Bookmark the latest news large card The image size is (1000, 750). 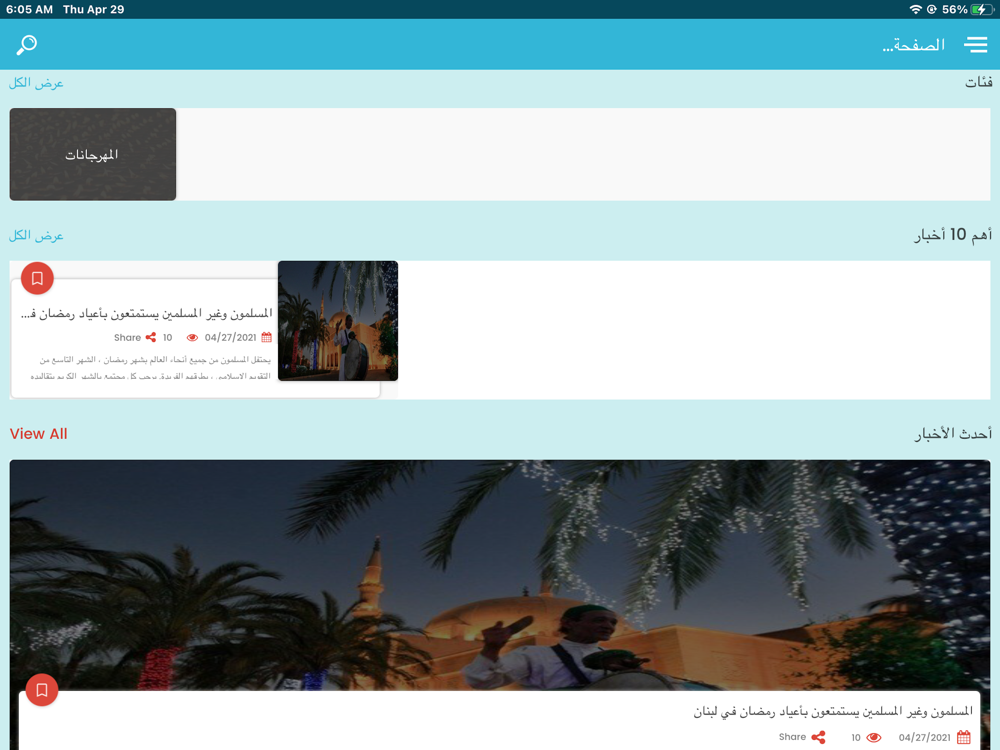[42, 690]
